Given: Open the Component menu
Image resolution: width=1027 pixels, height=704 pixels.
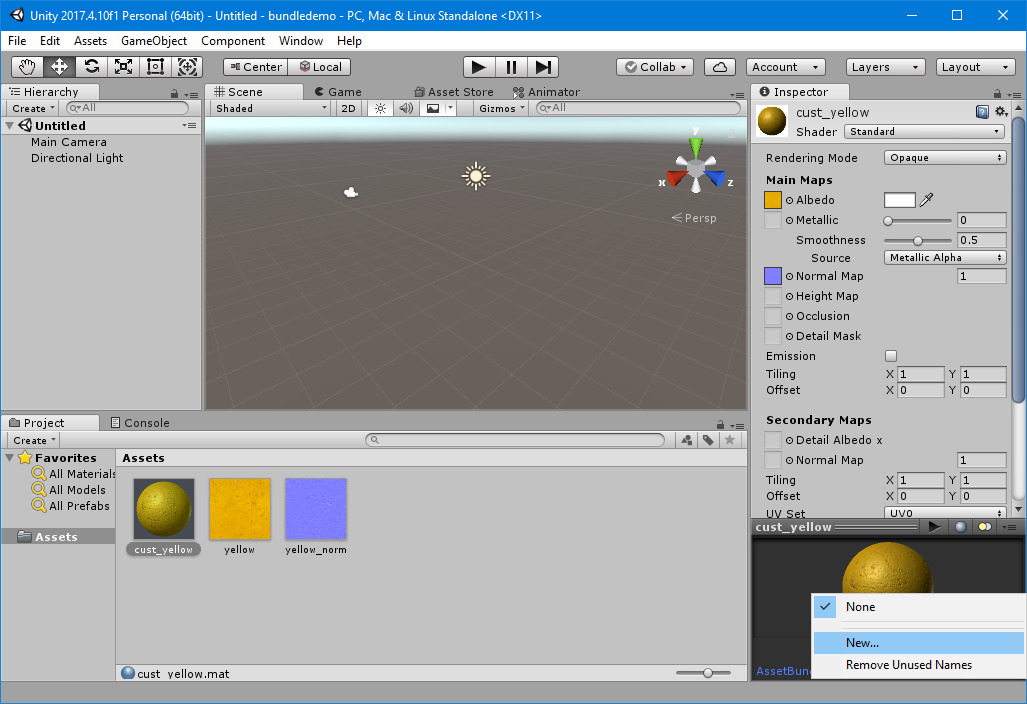Looking at the screenshot, I should click(x=233, y=41).
